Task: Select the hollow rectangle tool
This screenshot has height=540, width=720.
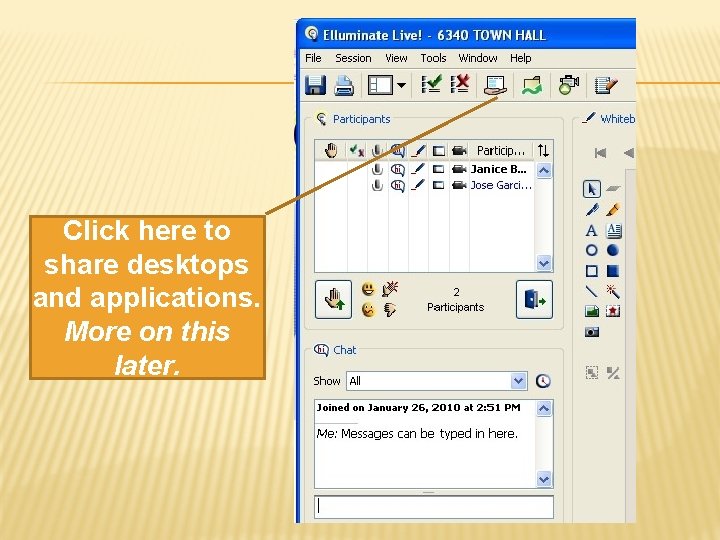Action: click(x=591, y=271)
